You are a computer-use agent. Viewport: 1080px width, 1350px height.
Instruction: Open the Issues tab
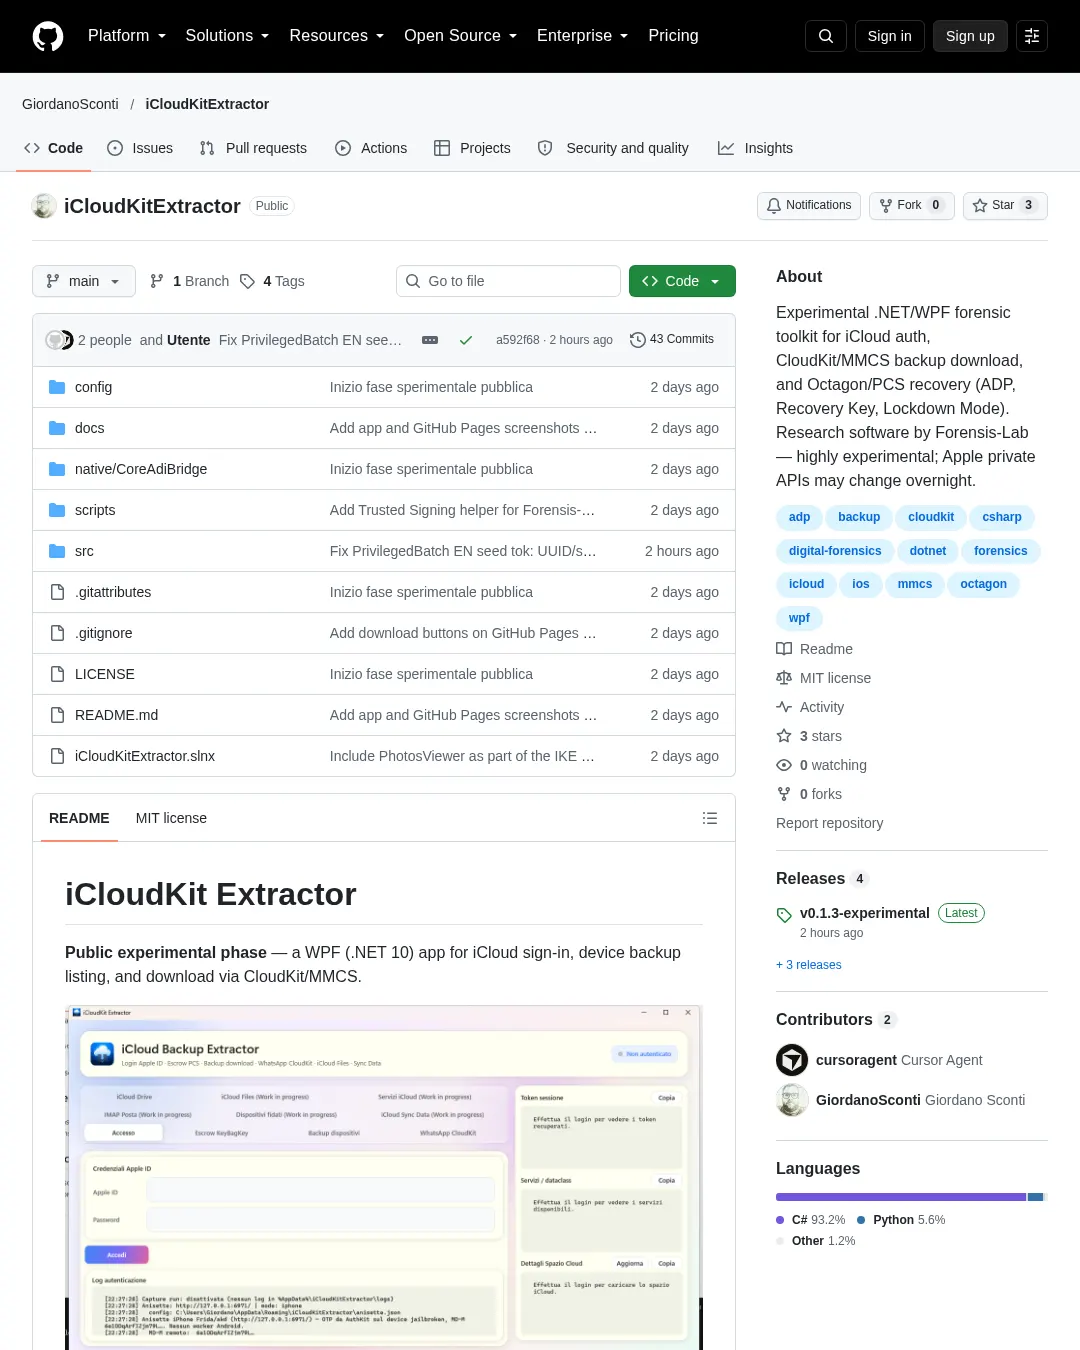point(140,148)
